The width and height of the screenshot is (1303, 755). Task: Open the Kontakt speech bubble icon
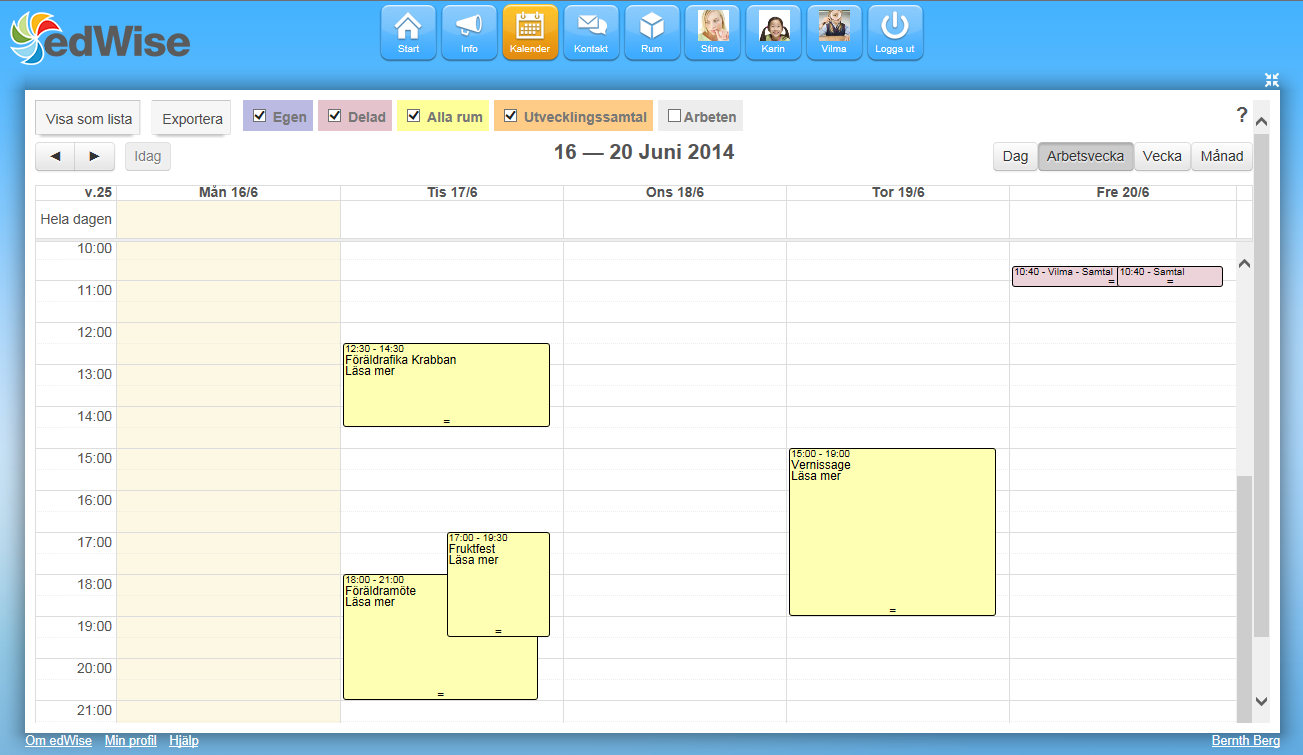pos(591,33)
